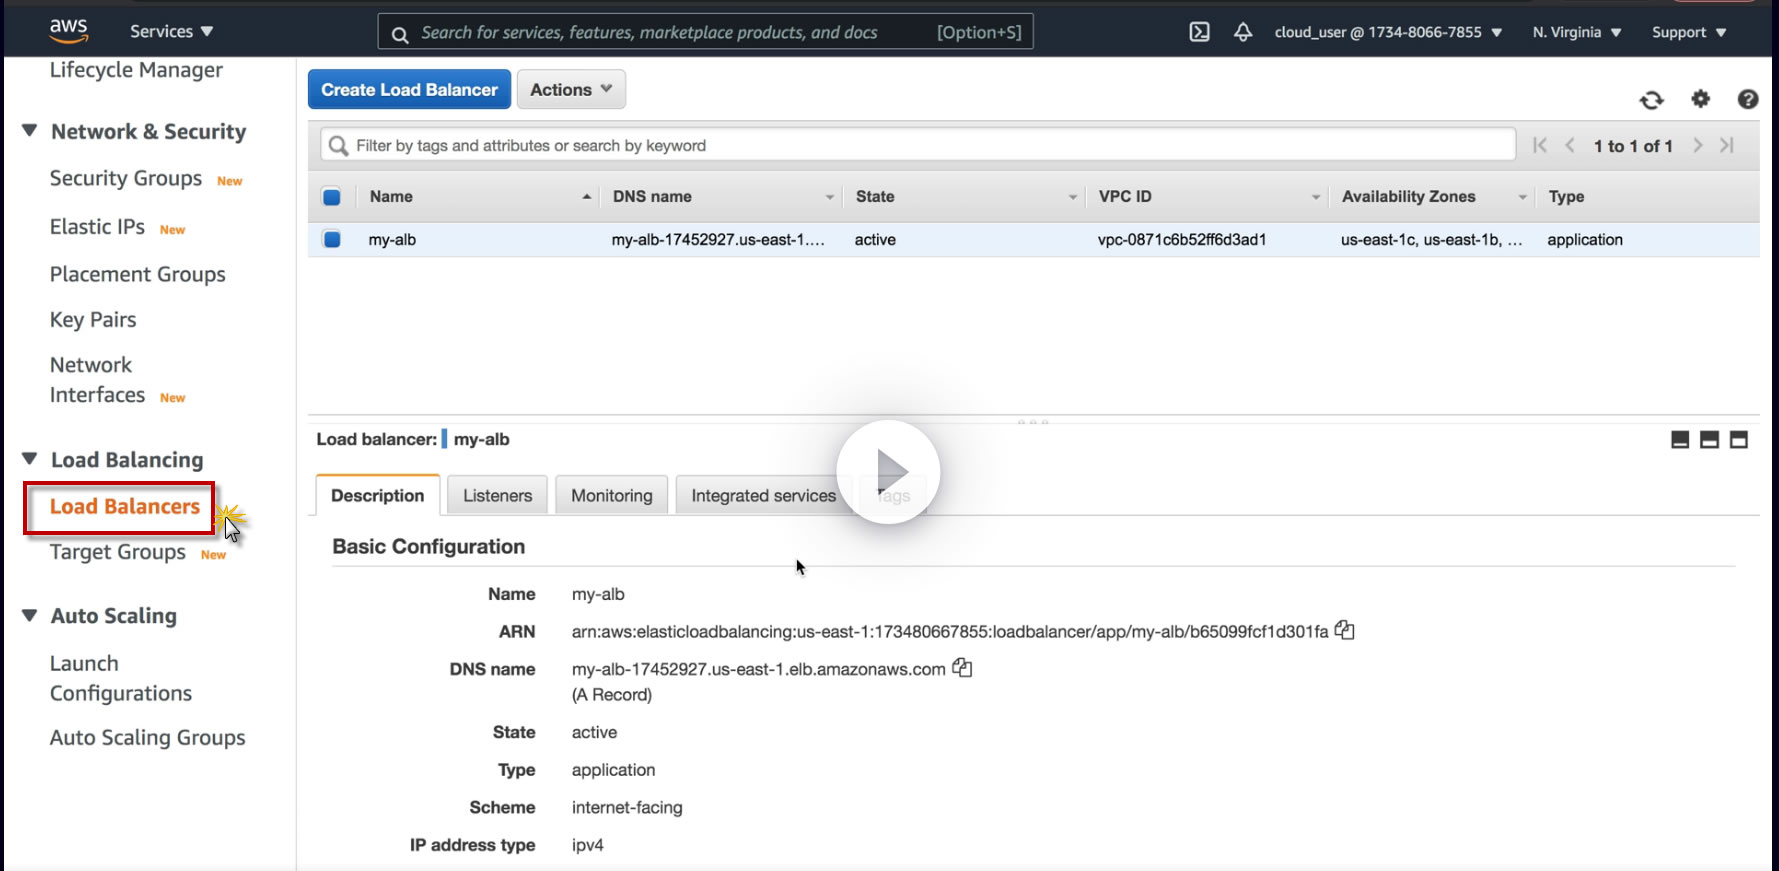Open the AWS home logo

(x=69, y=31)
